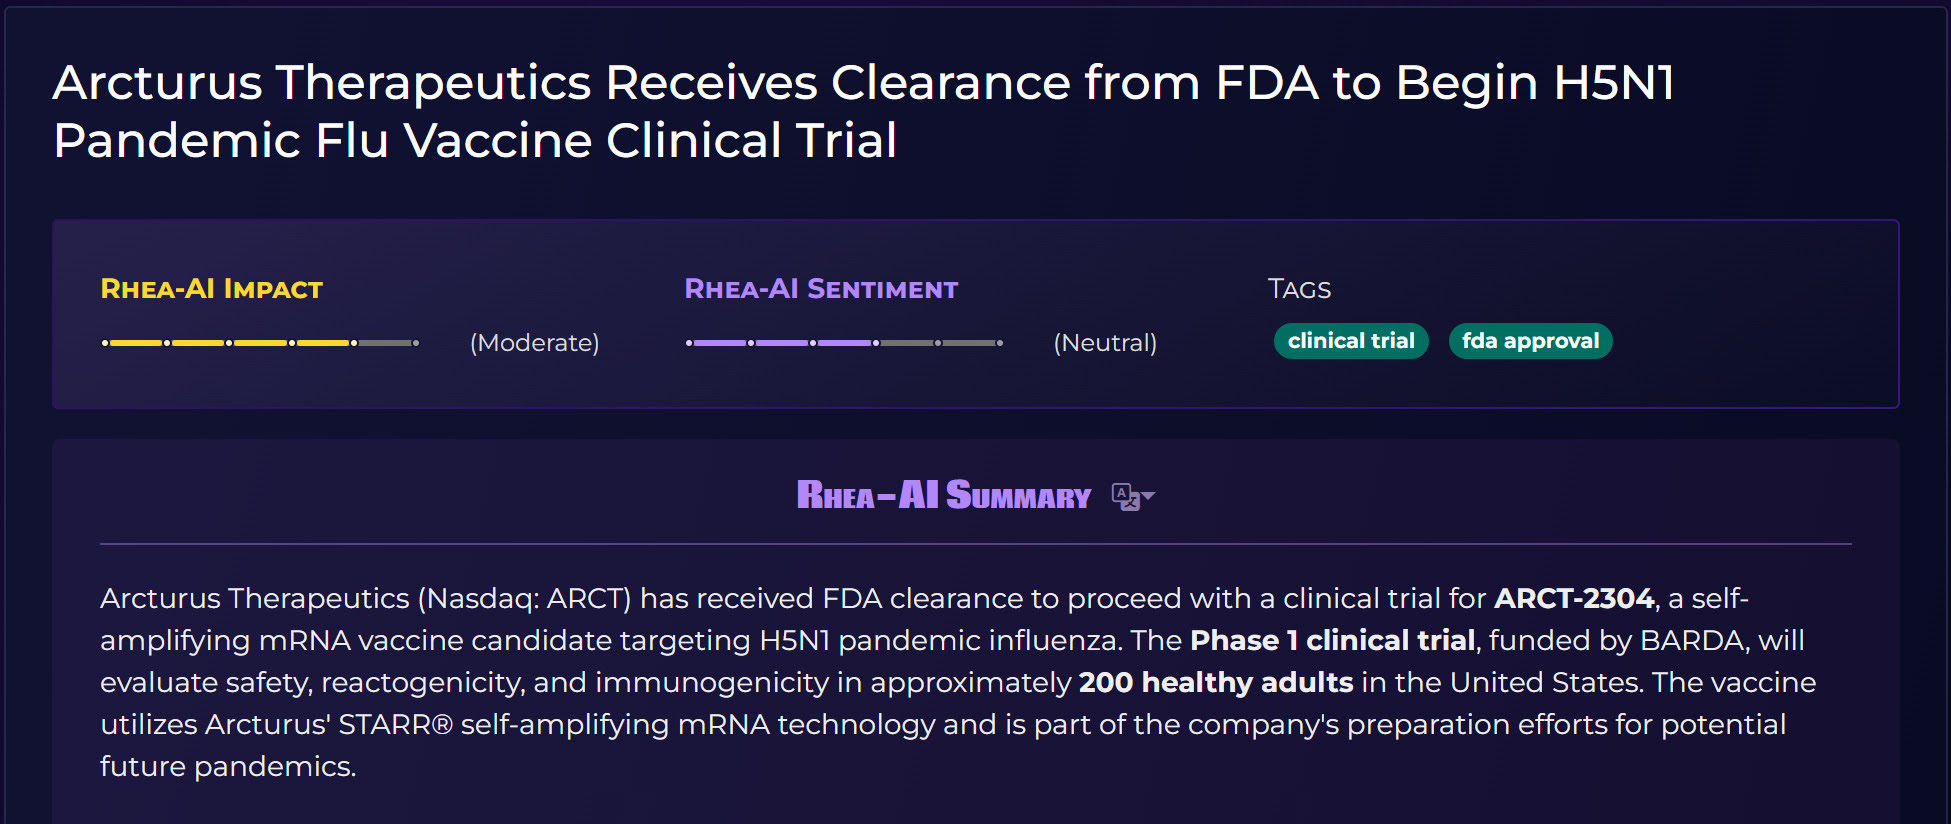This screenshot has width=1951, height=824.
Task: Open the 'fda approval' tag
Action: point(1530,341)
